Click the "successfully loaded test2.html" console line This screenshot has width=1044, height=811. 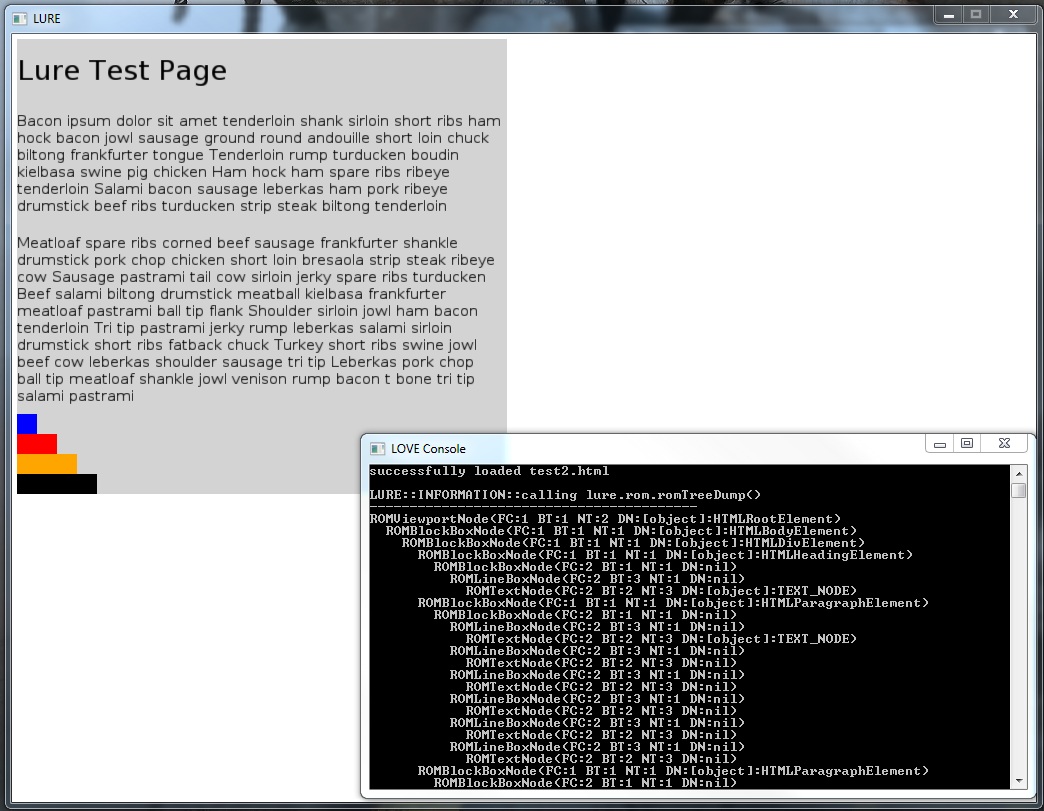pos(489,471)
